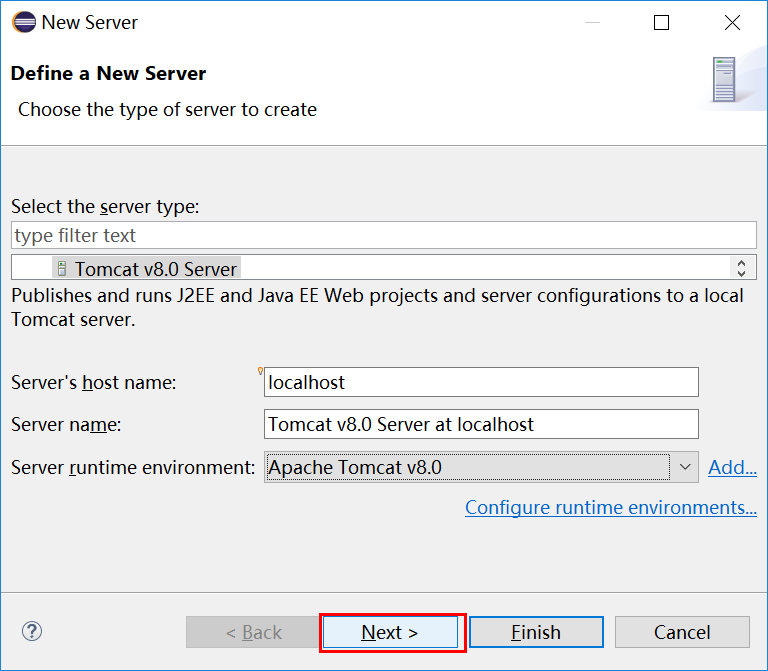Minimize the New Server window
Viewport: 768px width, 671px height.
pyautogui.click(x=592, y=23)
